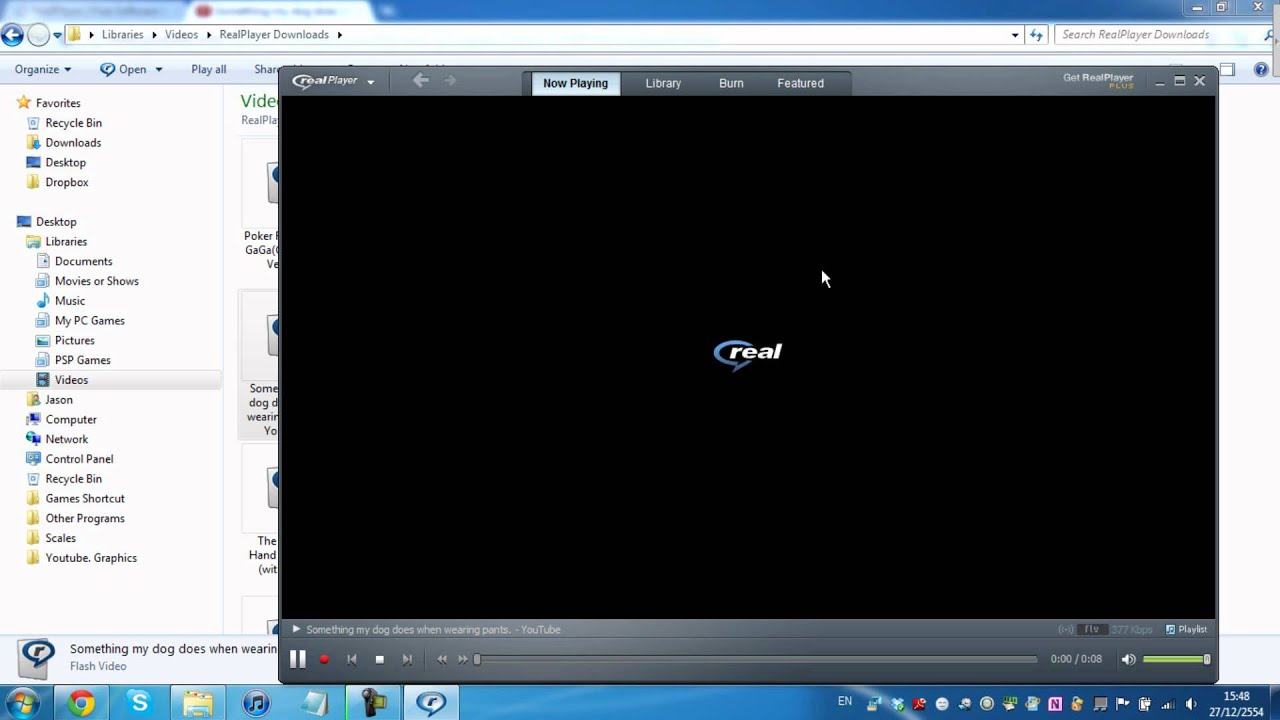
Task: Open the Pictures library
Action: [x=75, y=340]
